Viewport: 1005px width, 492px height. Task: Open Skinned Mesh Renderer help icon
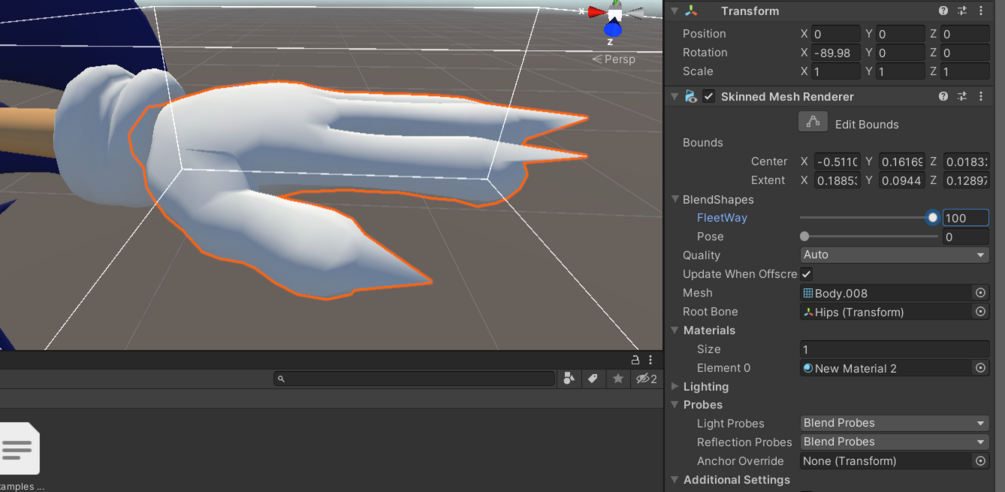coord(943,97)
